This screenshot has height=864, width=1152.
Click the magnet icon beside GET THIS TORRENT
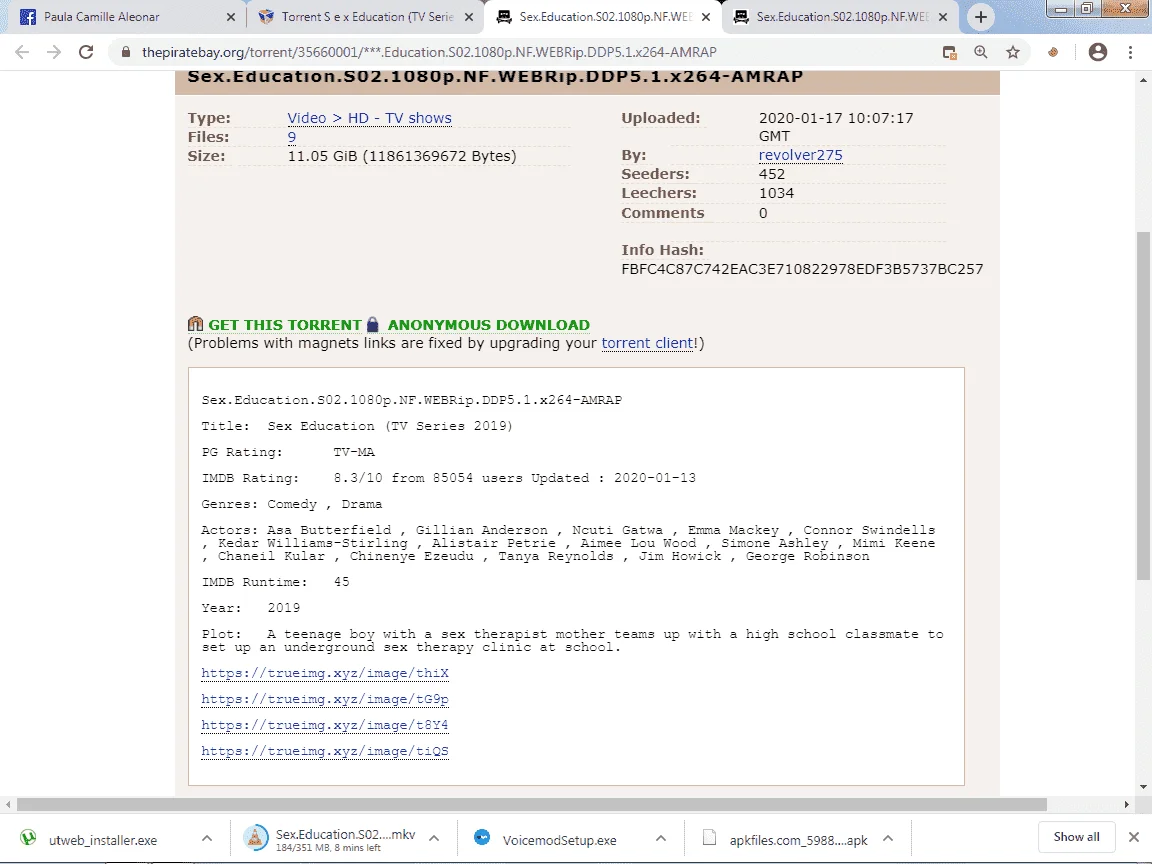pyautogui.click(x=195, y=324)
